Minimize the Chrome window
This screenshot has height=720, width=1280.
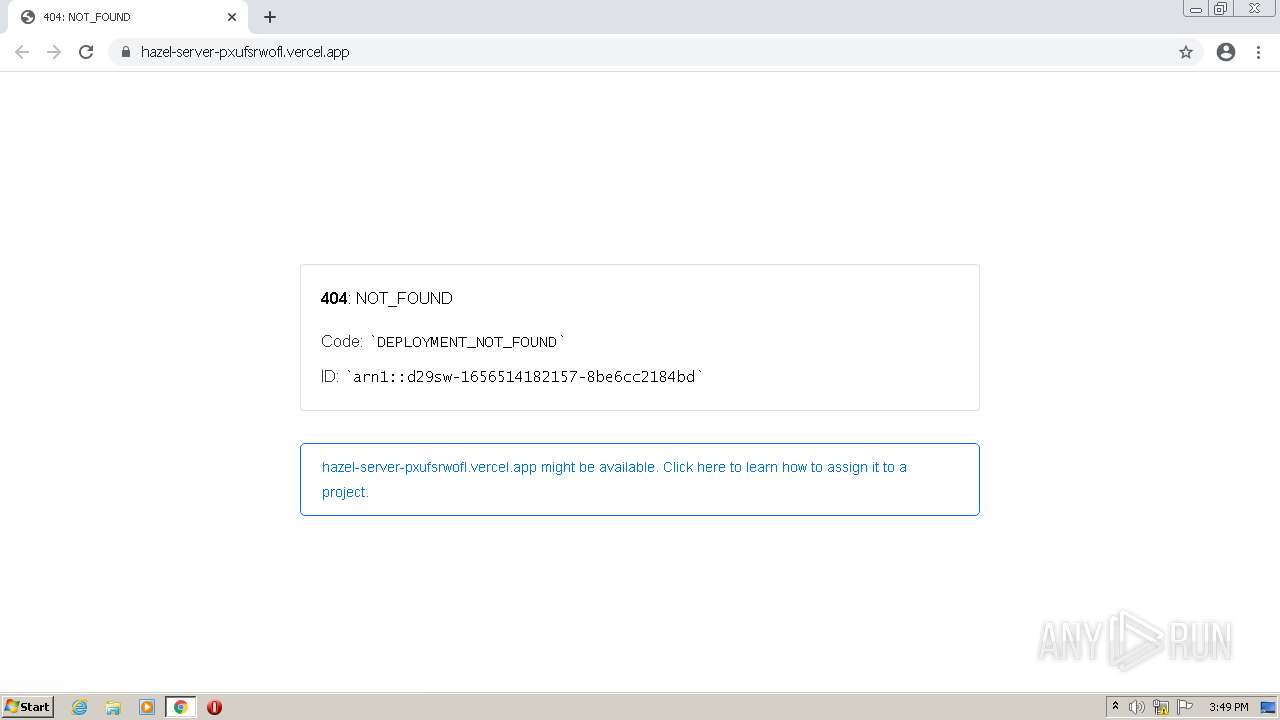(x=1196, y=9)
